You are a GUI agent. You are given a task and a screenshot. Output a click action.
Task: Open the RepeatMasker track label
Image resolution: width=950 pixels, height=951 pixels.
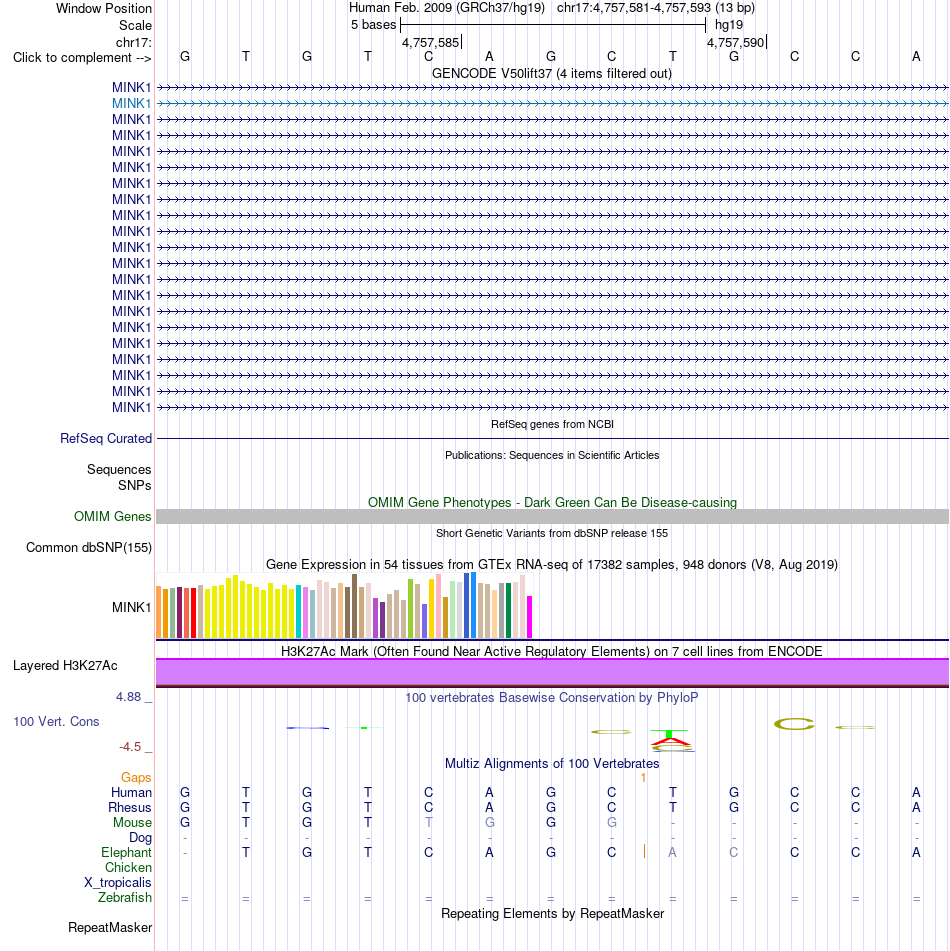[x=110, y=927]
